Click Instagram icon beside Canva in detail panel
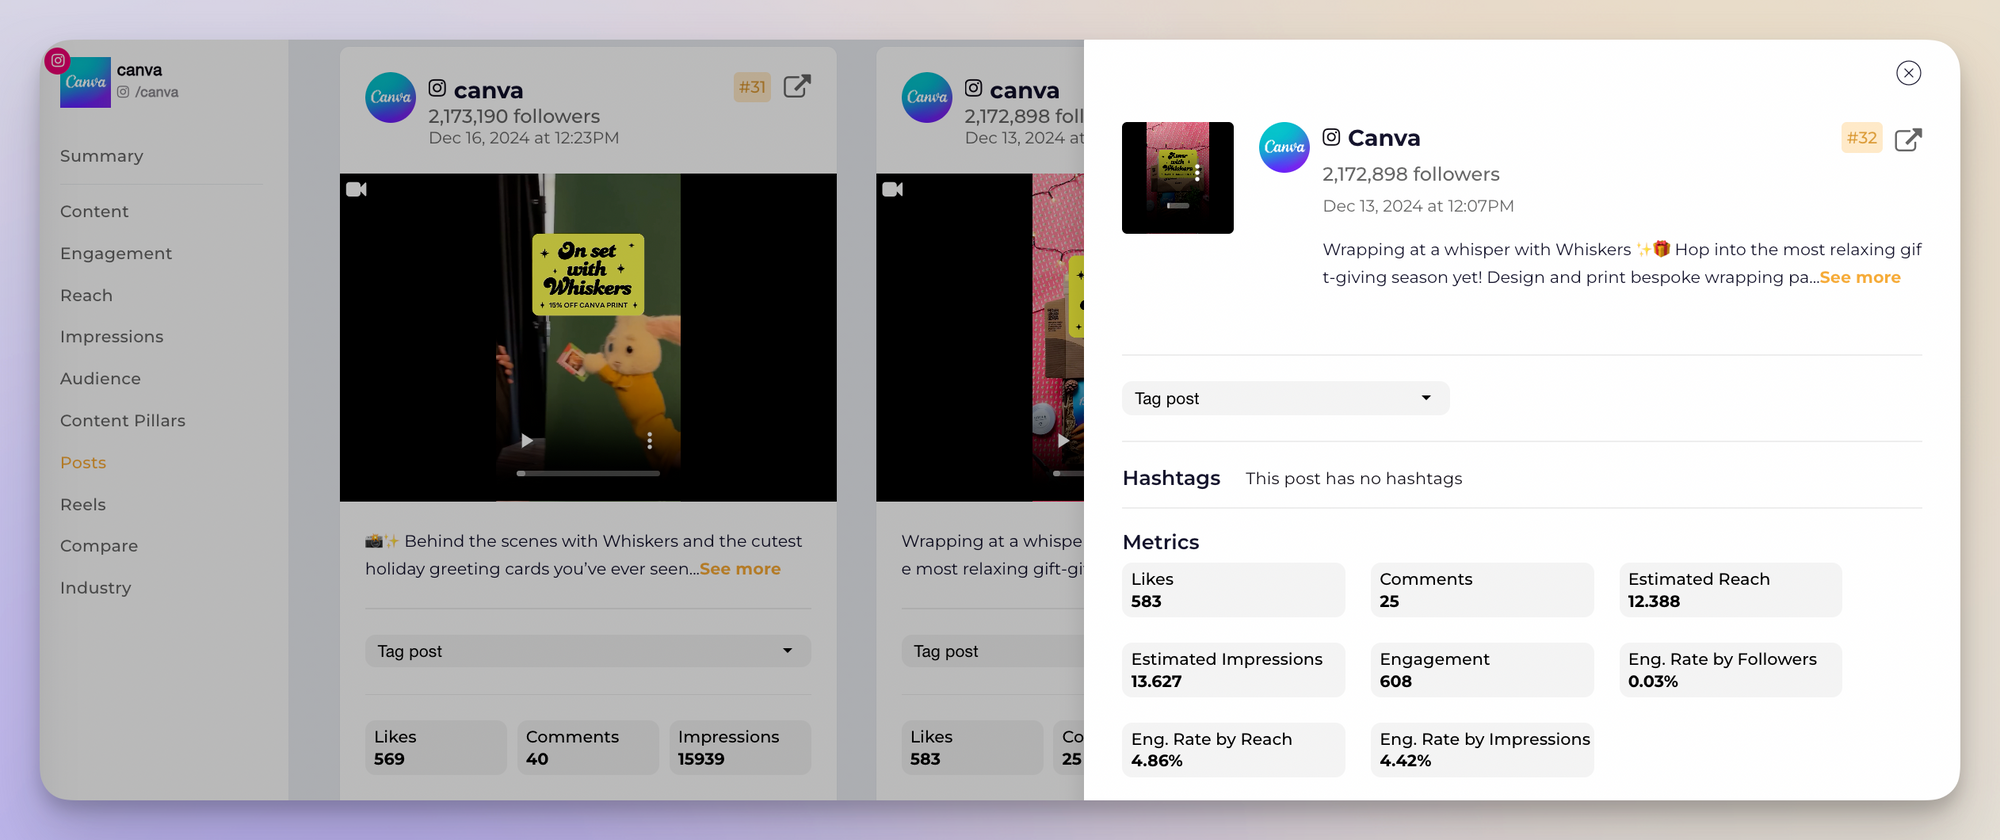The width and height of the screenshot is (2000, 840). (x=1331, y=137)
